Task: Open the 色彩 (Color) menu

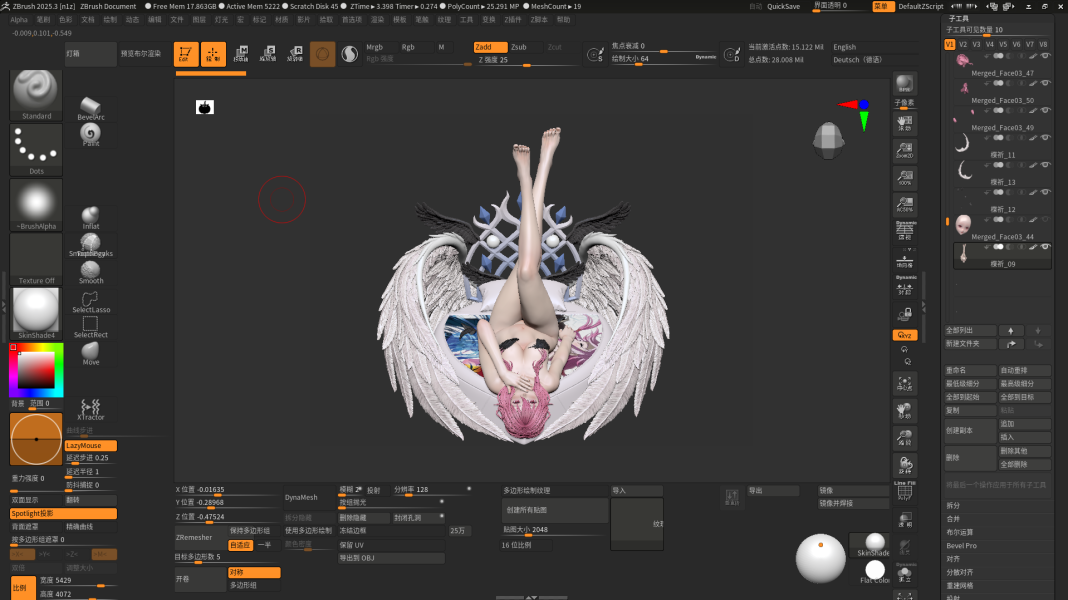Action: pyautogui.click(x=65, y=20)
